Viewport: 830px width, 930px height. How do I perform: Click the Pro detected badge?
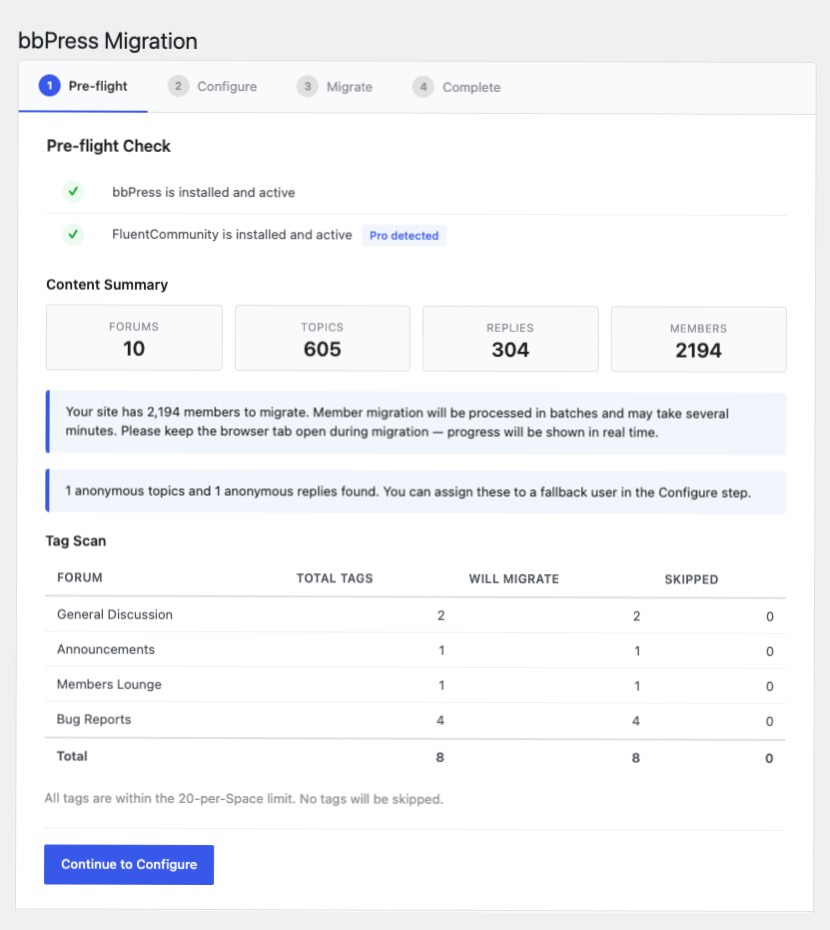(404, 235)
